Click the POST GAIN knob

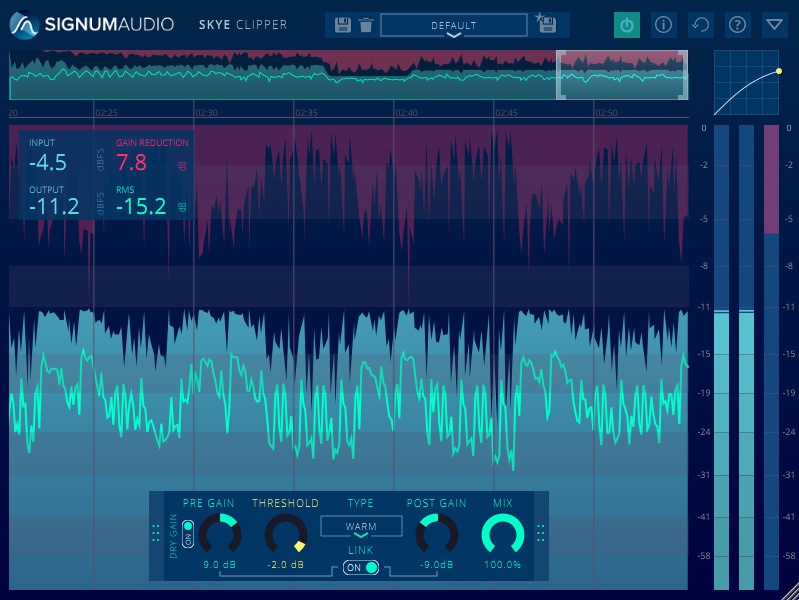click(x=437, y=534)
